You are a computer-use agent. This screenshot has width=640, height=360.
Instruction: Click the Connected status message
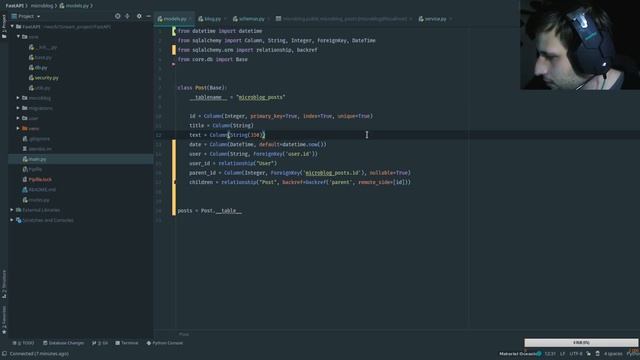(39, 353)
